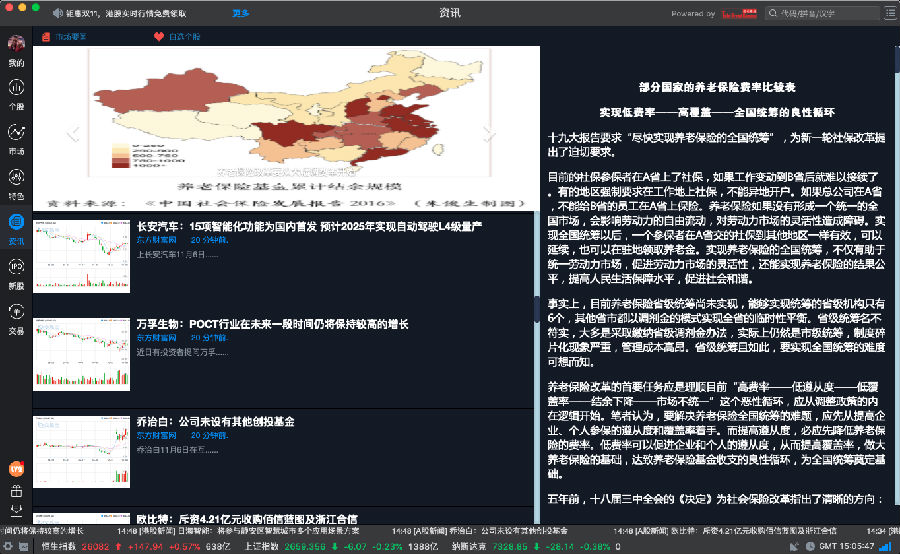This screenshot has width=900, height=554.
Task: Click the mute notification icon in the status bar
Action: tap(794, 547)
